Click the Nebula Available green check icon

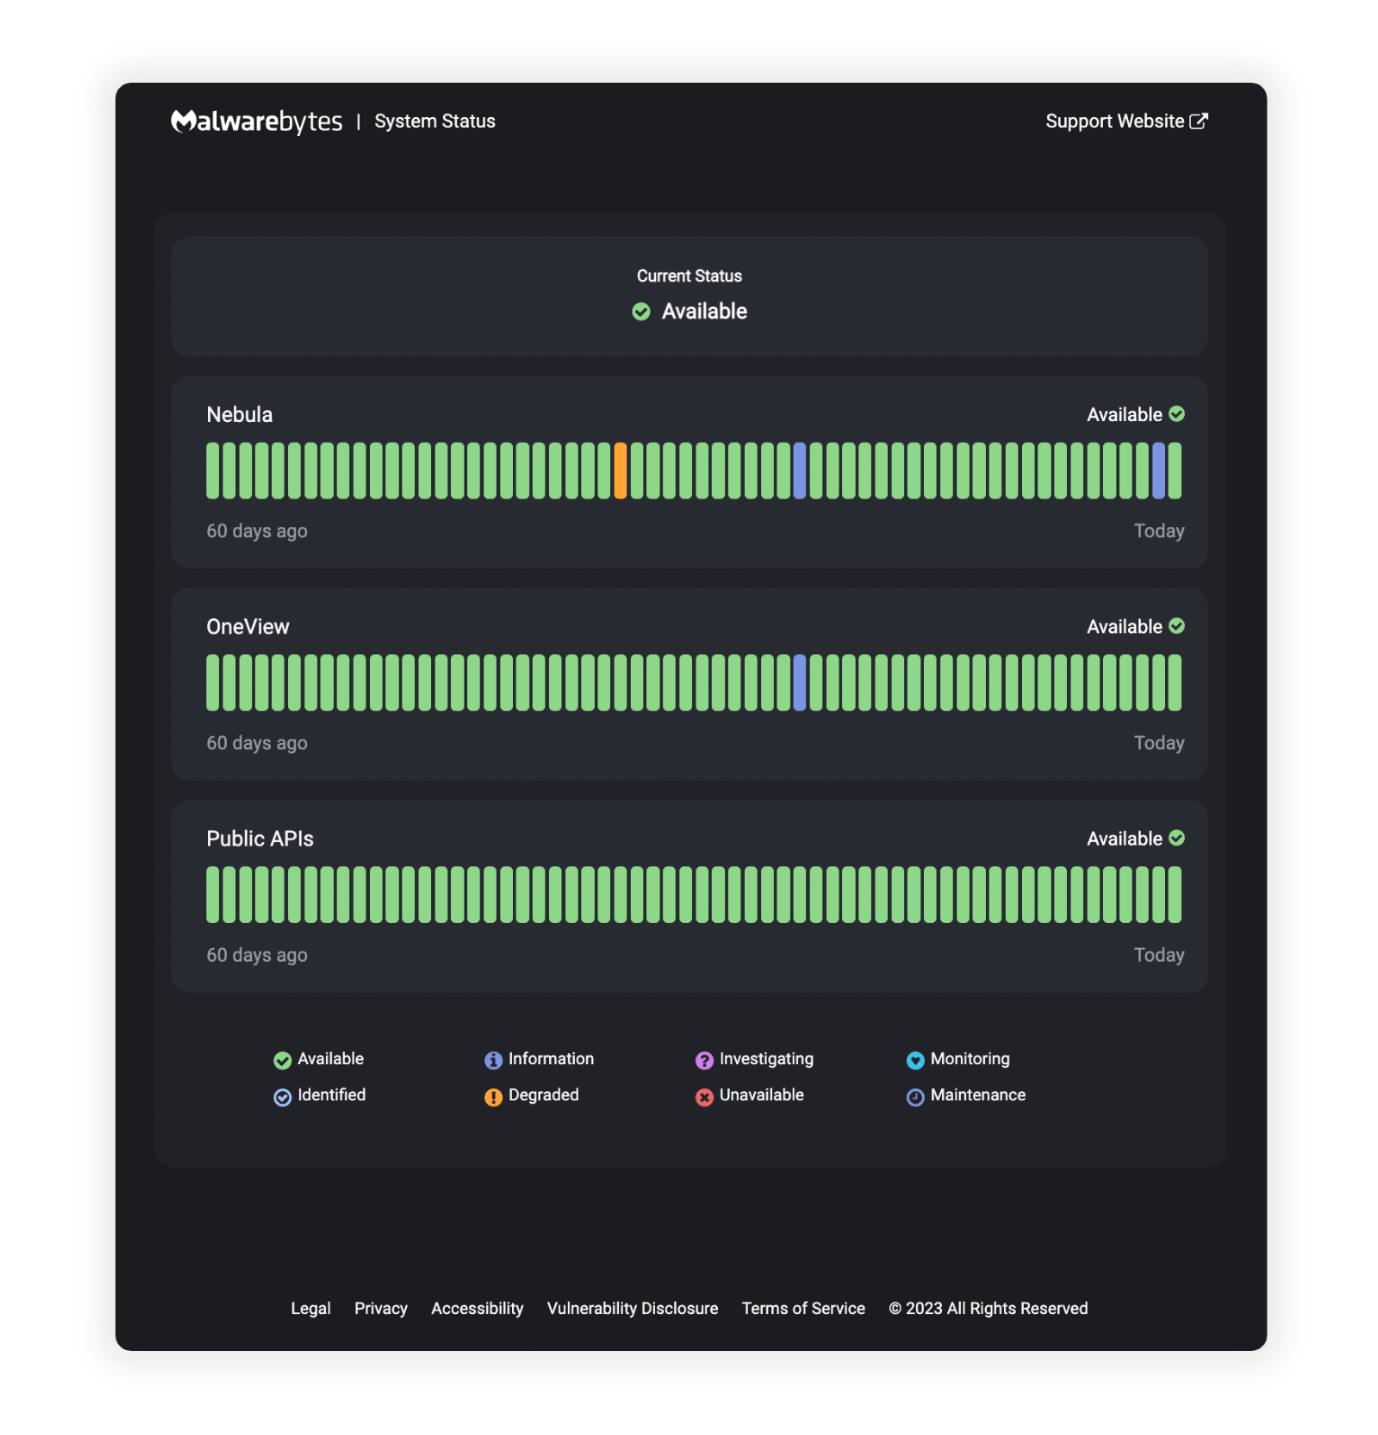[1176, 414]
